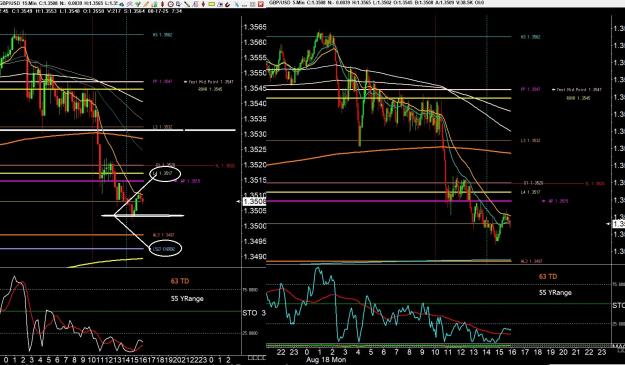Viewport: 625px width, 365px height.
Task: Open the three-dots more options toolbar icon
Action: [244, 5]
